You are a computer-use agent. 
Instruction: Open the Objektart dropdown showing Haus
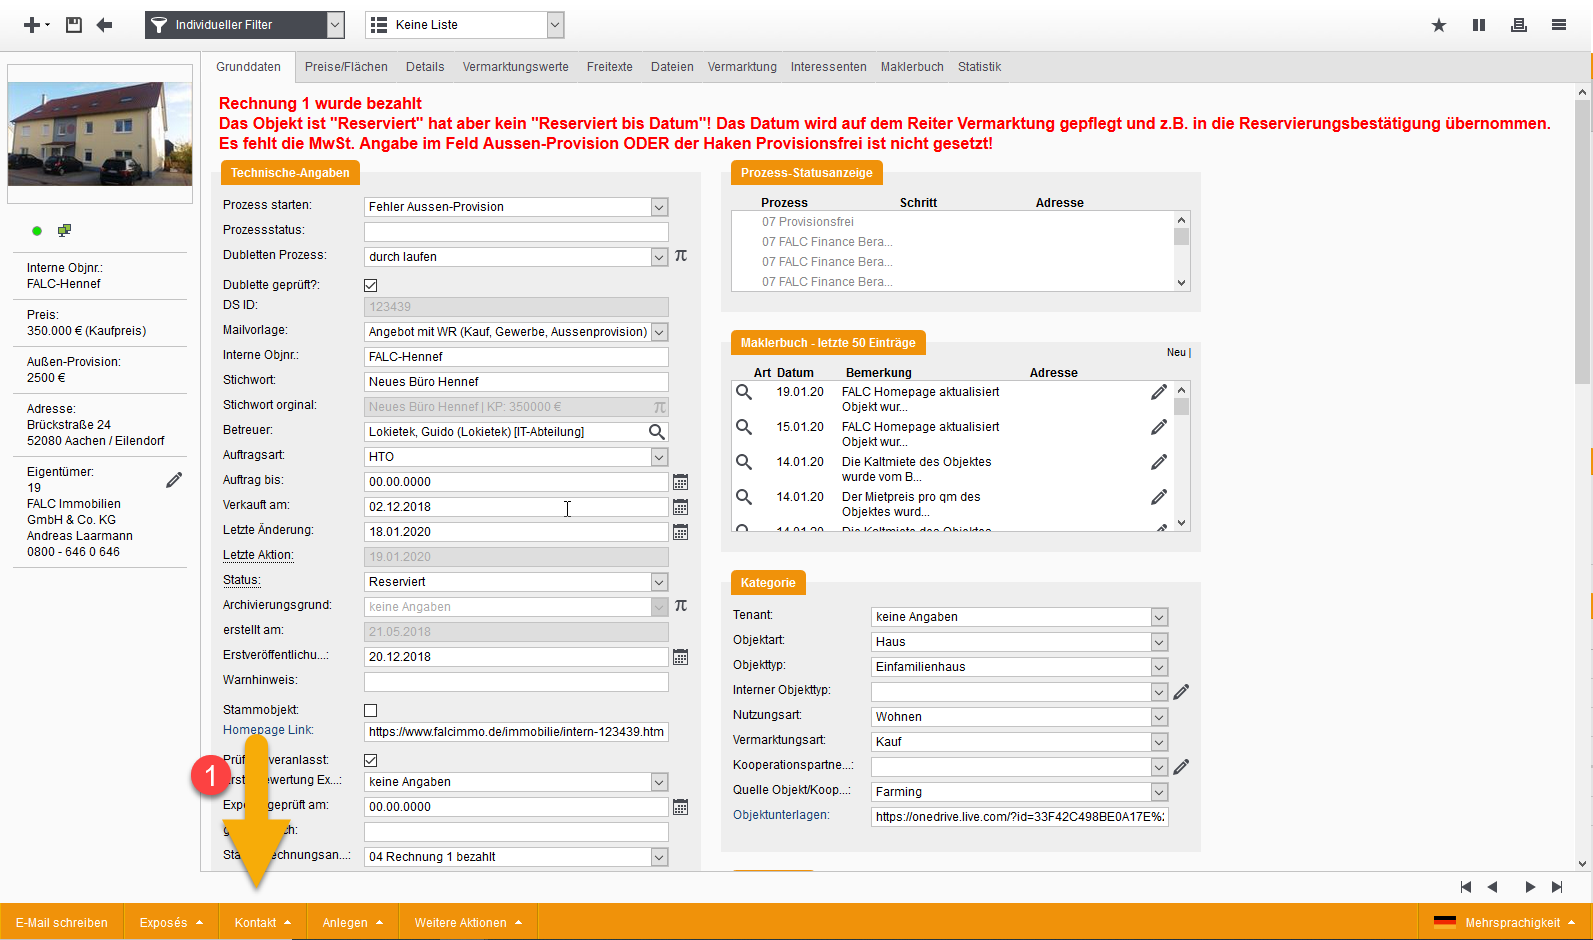pyautogui.click(x=1158, y=642)
